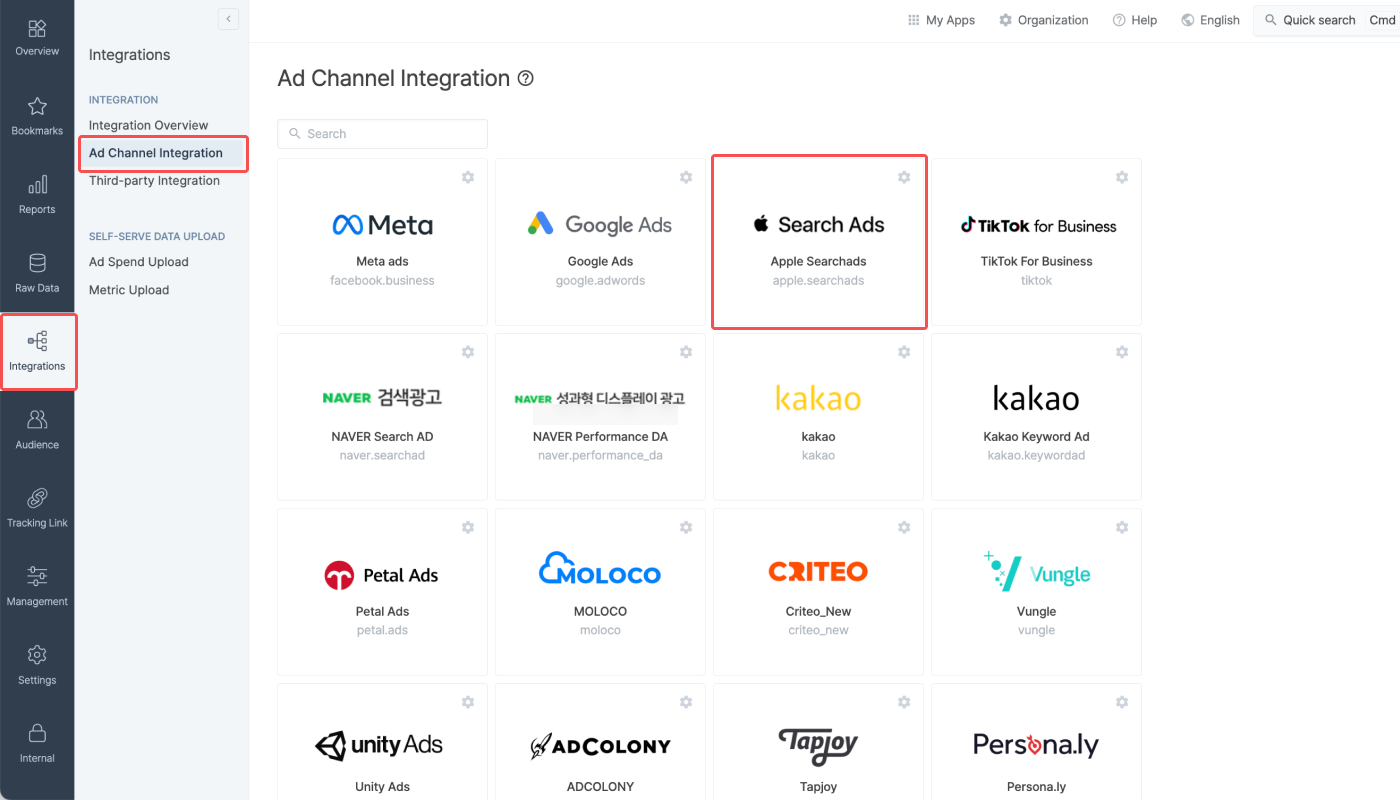Open gear settings on Unity Ads card

468,702
